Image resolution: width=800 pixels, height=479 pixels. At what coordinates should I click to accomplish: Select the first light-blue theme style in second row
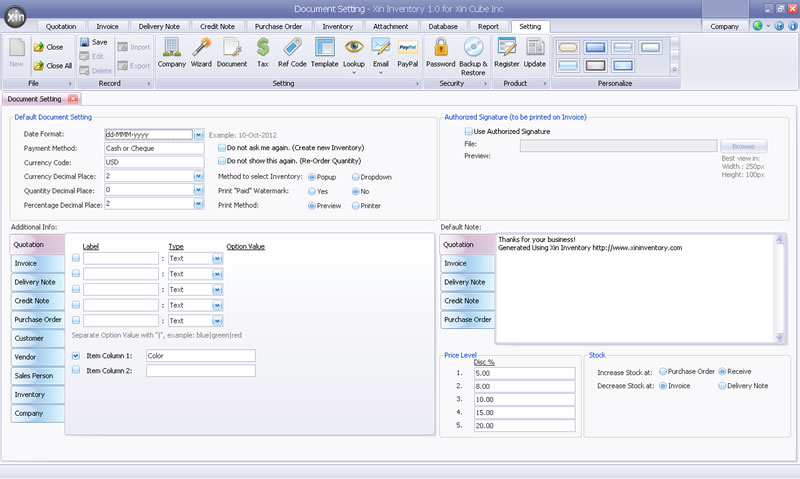tap(568, 65)
